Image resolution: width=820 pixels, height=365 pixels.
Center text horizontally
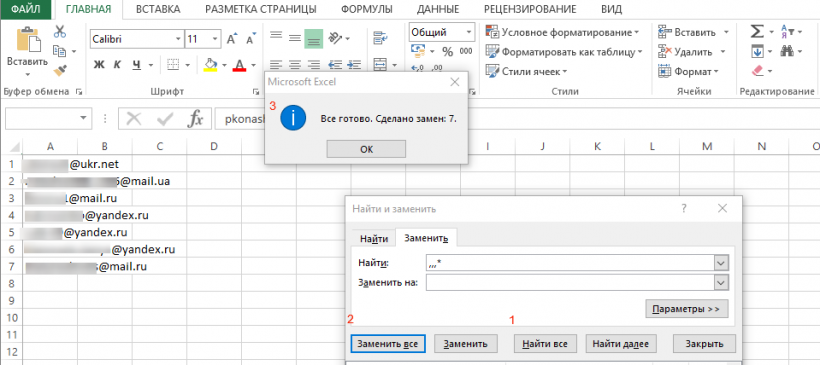pos(294,65)
